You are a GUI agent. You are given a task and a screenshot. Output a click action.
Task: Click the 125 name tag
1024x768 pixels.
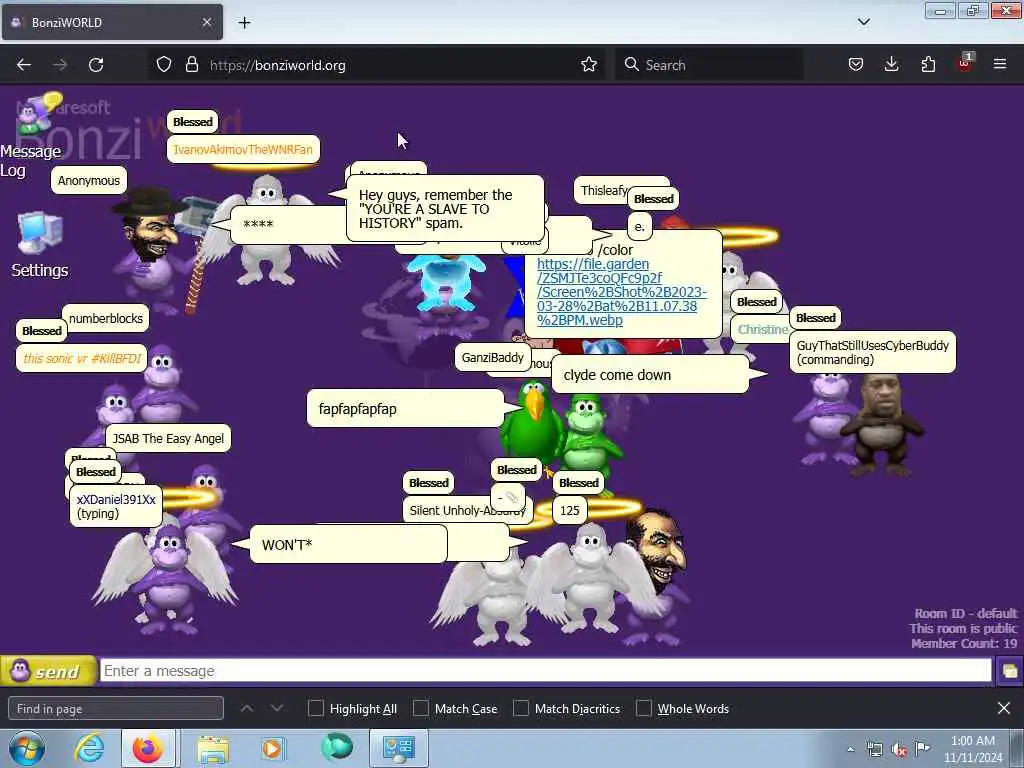click(569, 510)
